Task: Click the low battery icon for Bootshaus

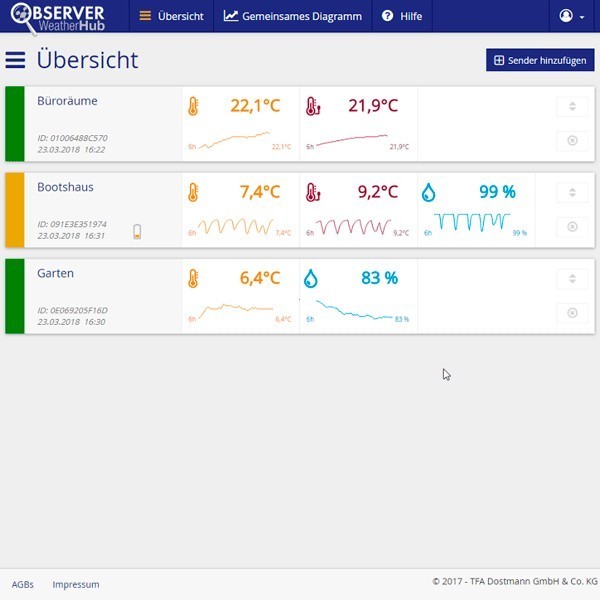Action: click(x=138, y=232)
